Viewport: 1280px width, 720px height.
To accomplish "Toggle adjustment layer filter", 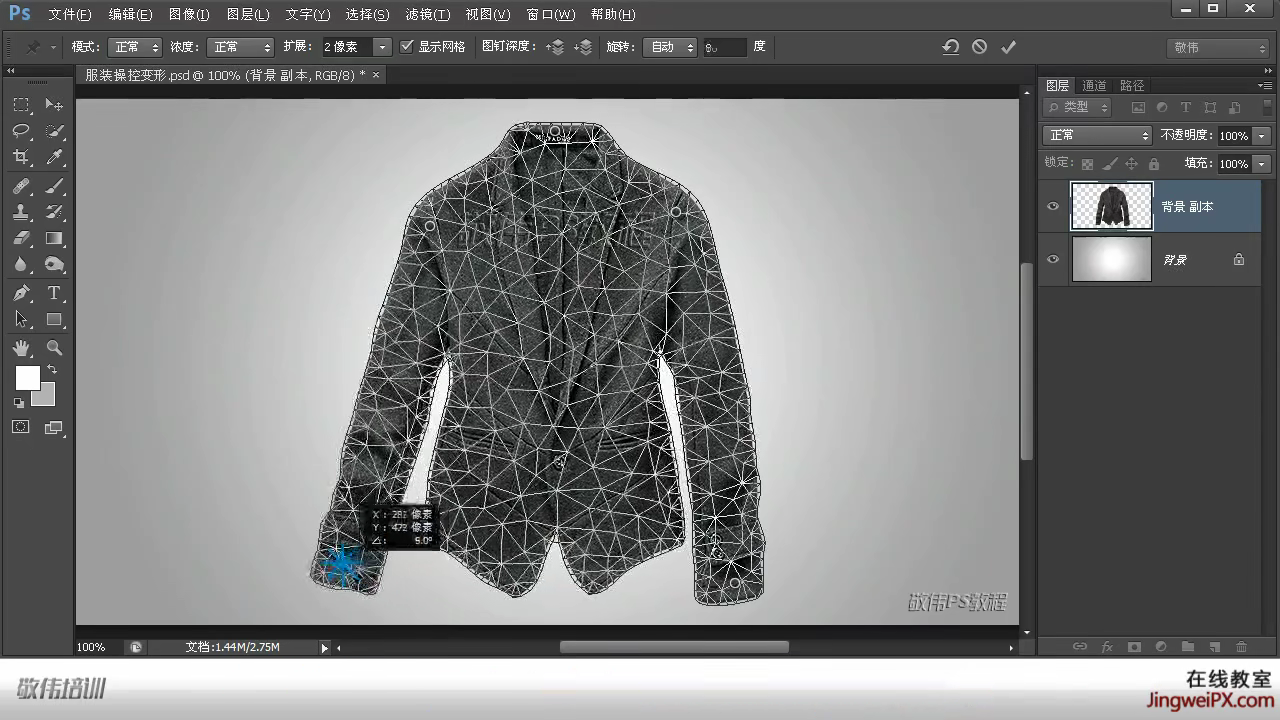I will pyautogui.click(x=1162, y=107).
